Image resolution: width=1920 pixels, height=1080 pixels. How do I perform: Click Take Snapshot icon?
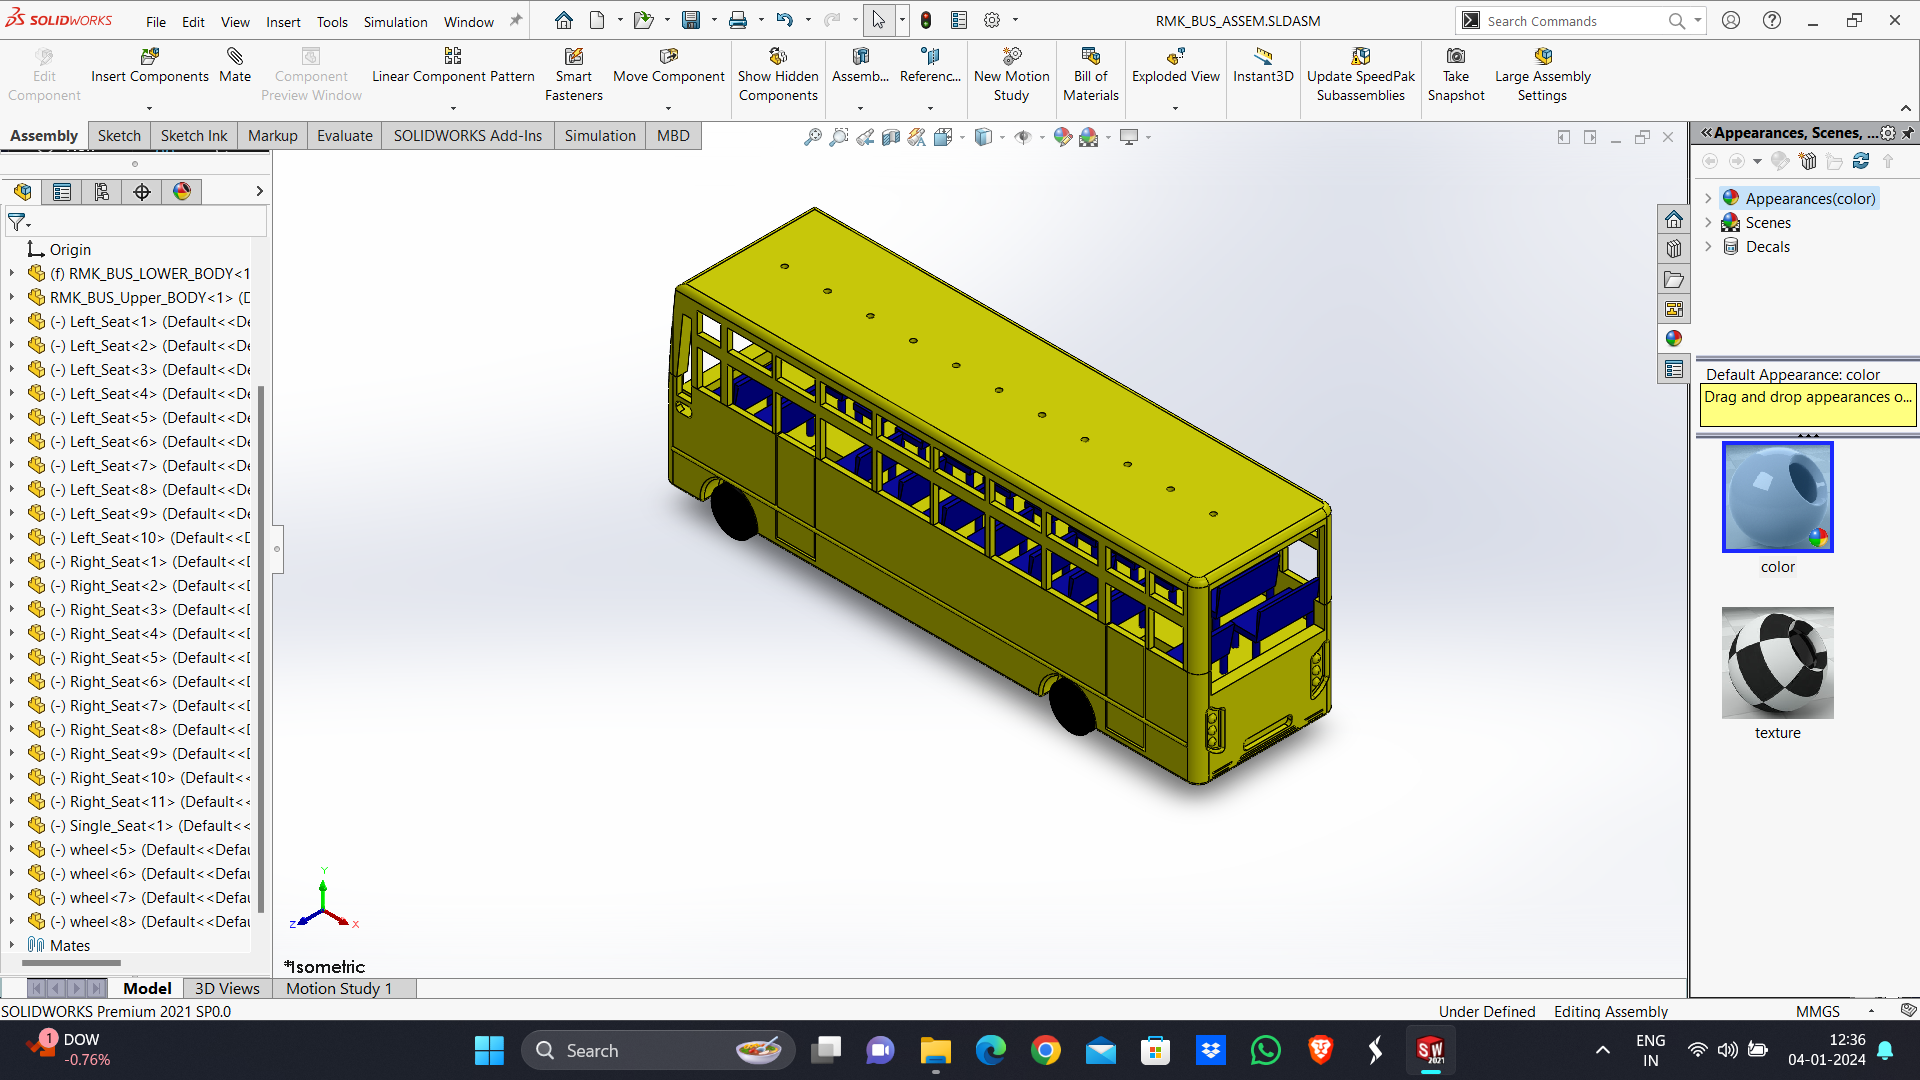1456,57
